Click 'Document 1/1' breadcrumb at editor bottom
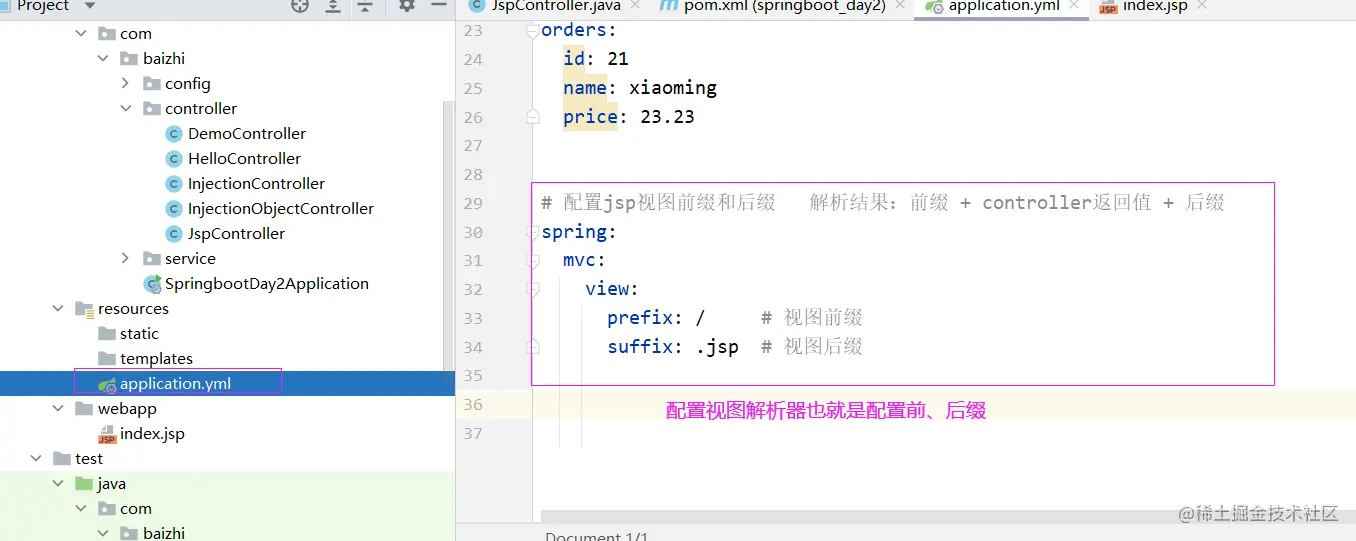 [597, 536]
